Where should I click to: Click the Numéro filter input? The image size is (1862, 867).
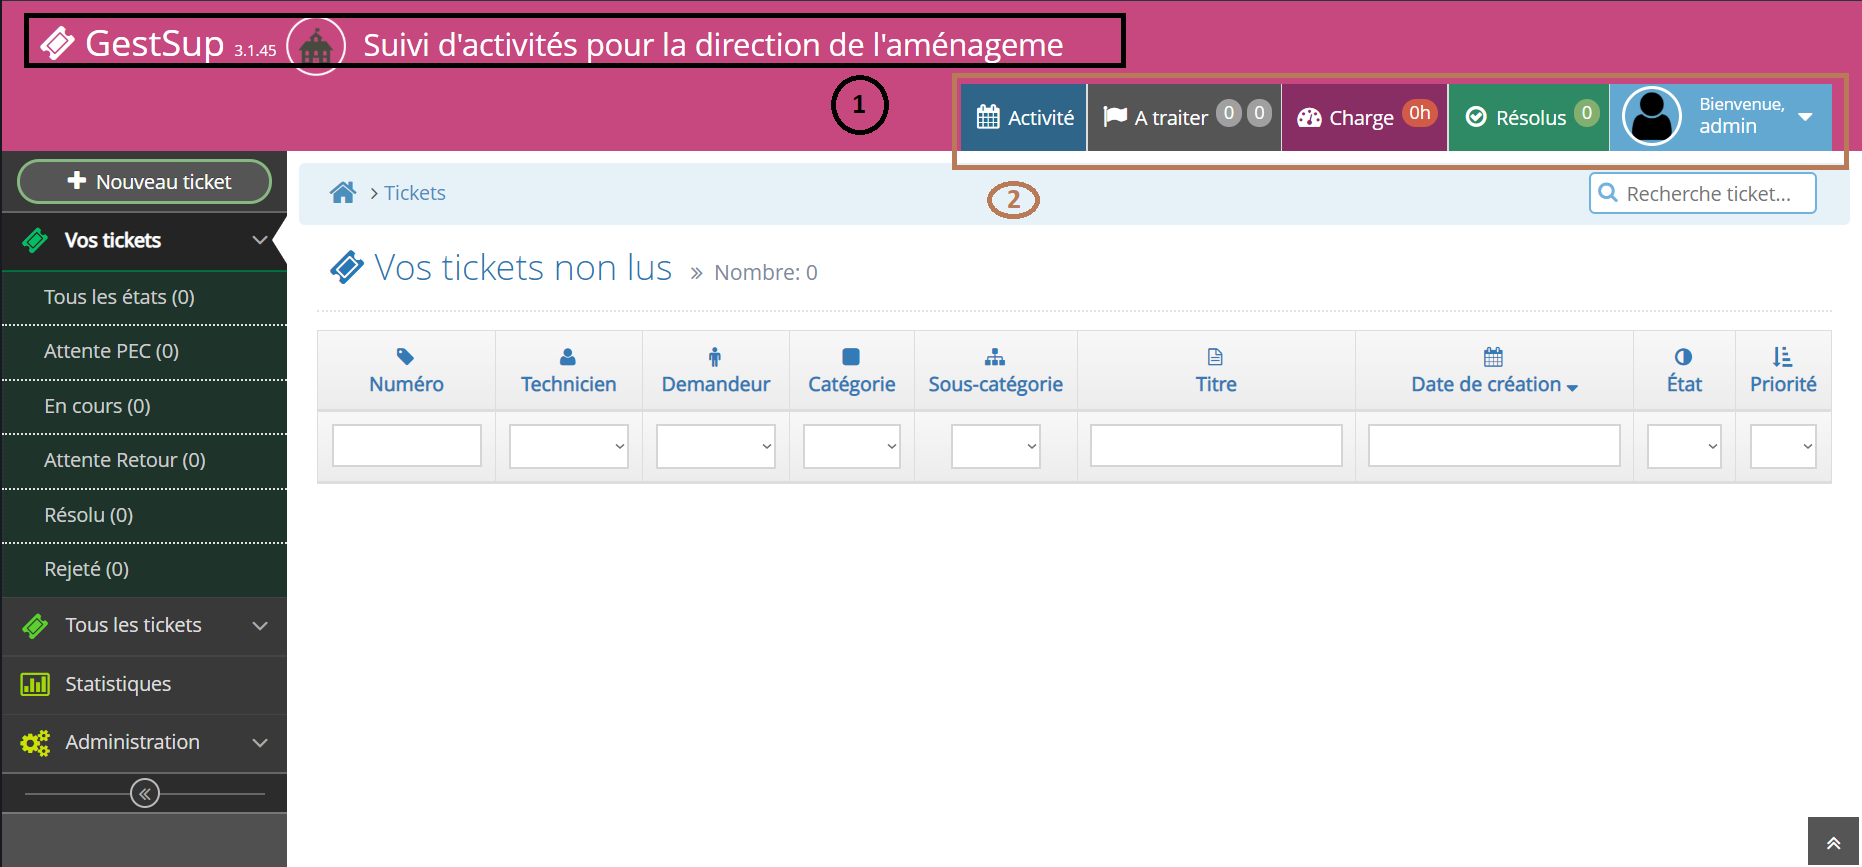(x=407, y=446)
